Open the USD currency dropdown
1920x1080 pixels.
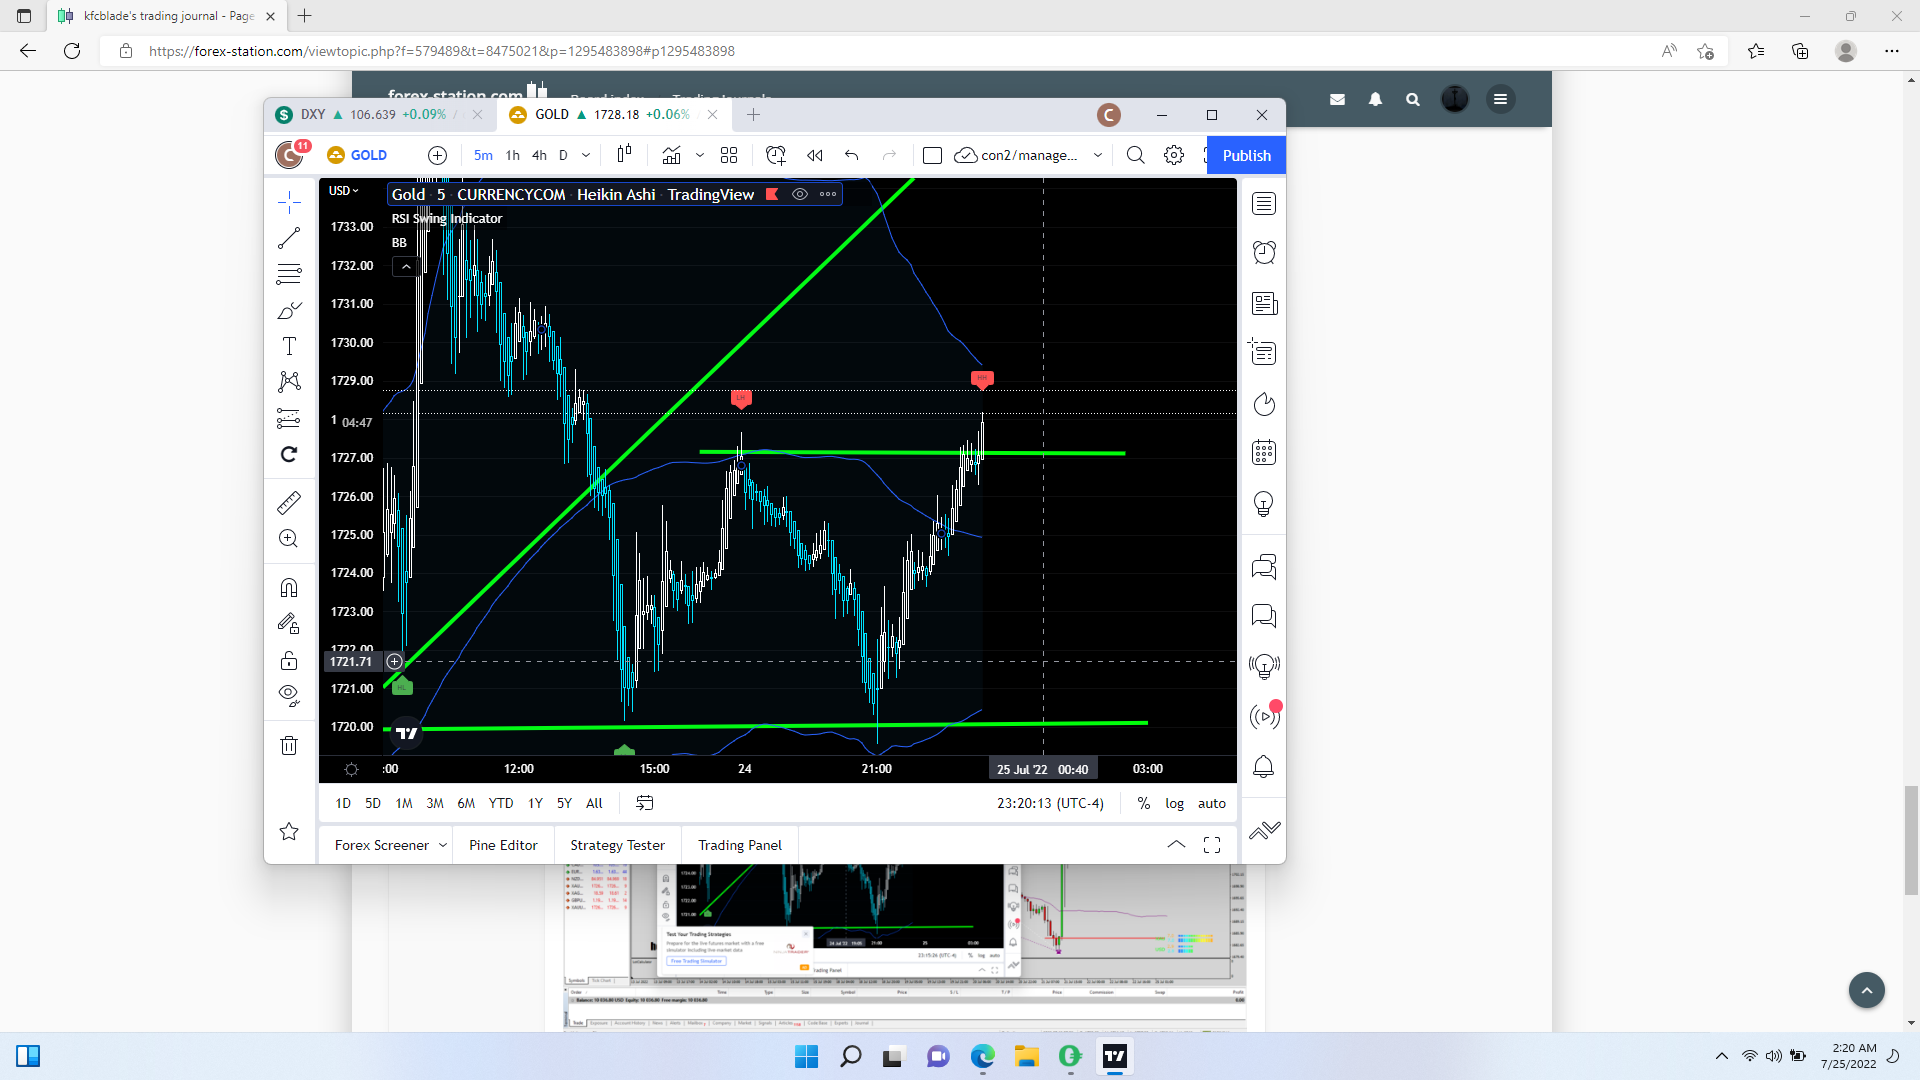343,191
